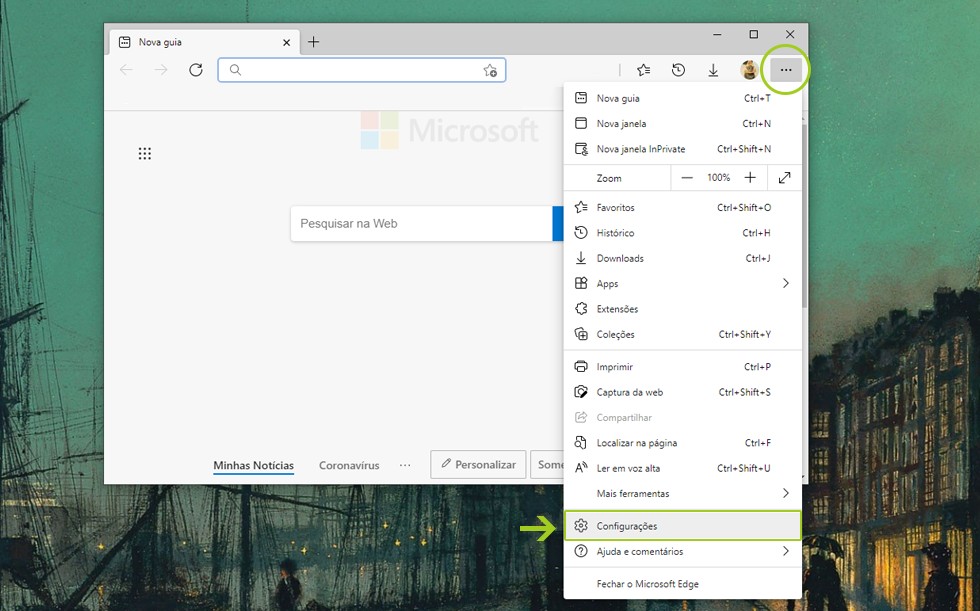
Task: Select Nova janela InPrivate menu item
Action: point(682,149)
